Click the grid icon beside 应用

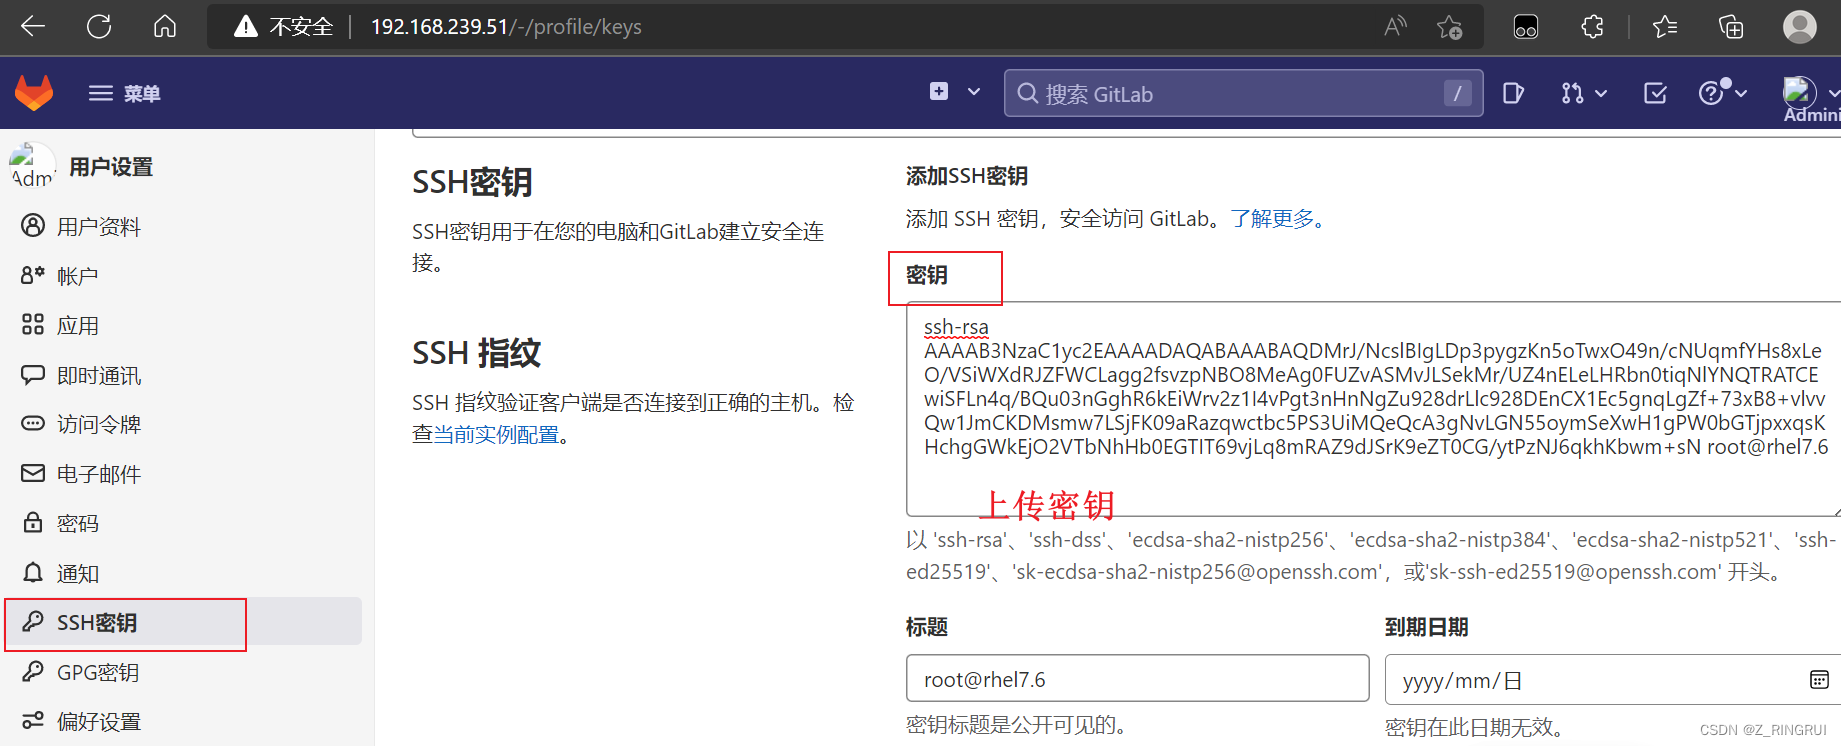coord(33,324)
